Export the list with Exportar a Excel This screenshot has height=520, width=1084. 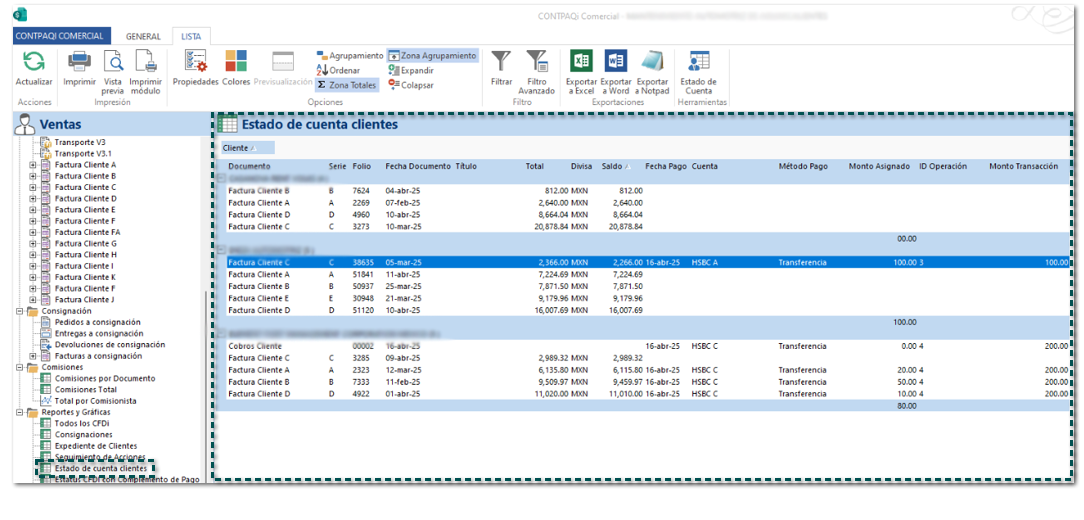[581, 62]
